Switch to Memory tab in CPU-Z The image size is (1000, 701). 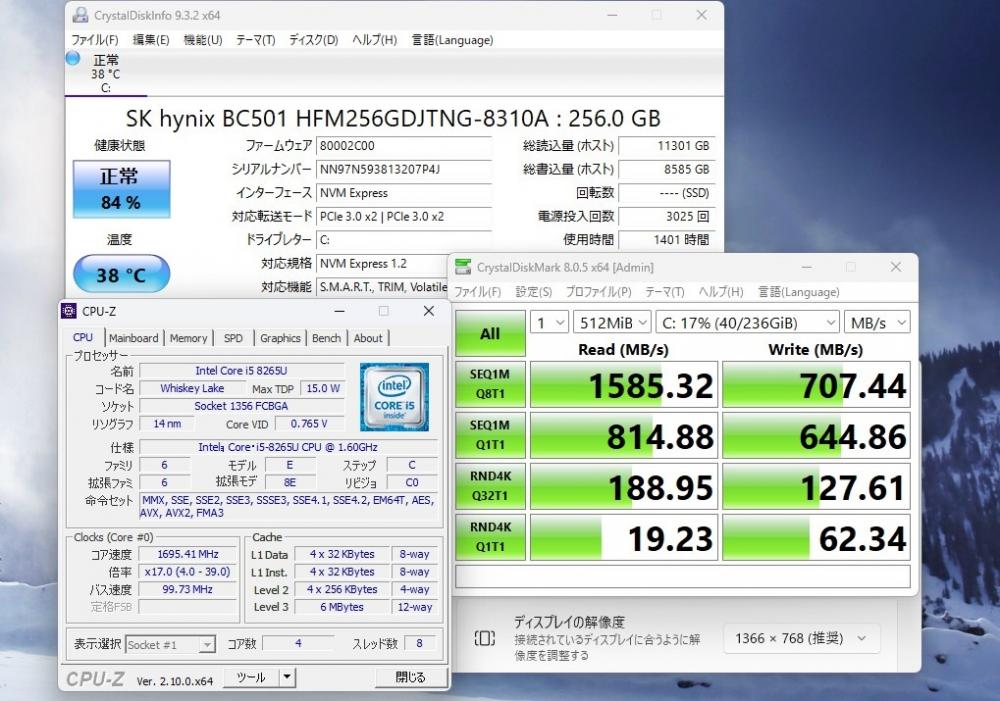(188, 338)
